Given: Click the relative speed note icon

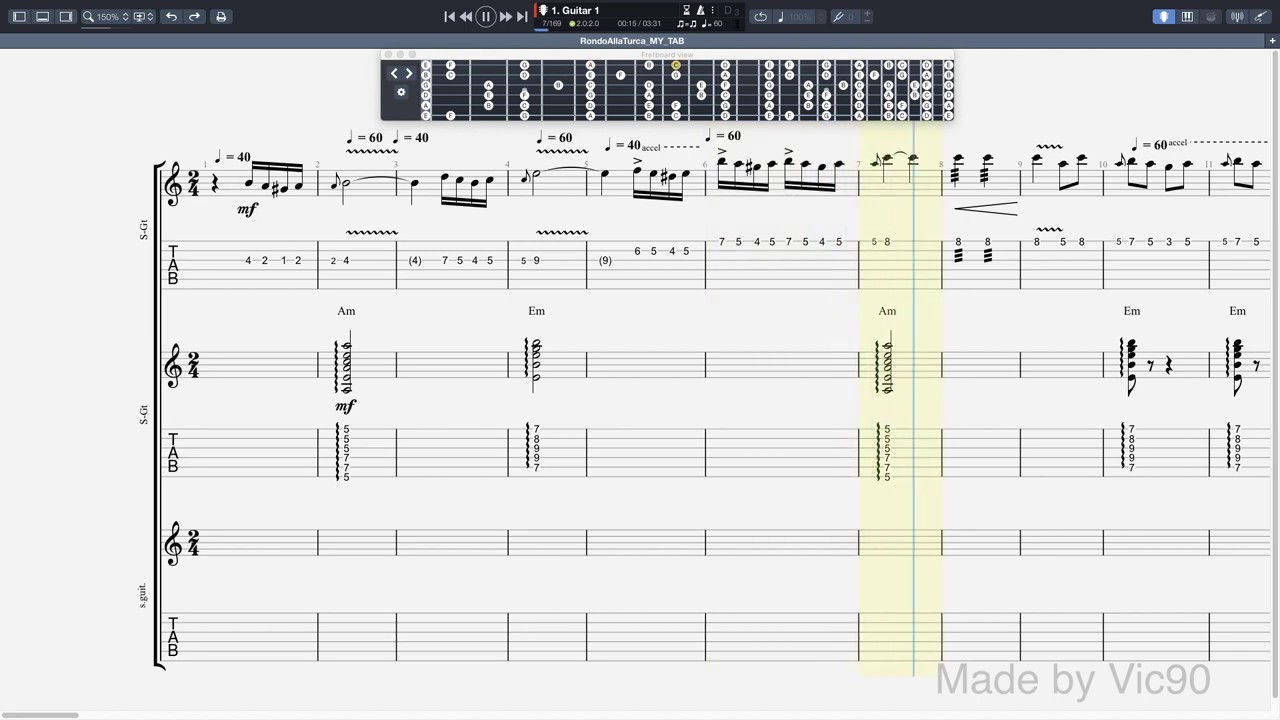Looking at the screenshot, I should pyautogui.click(x=781, y=16).
